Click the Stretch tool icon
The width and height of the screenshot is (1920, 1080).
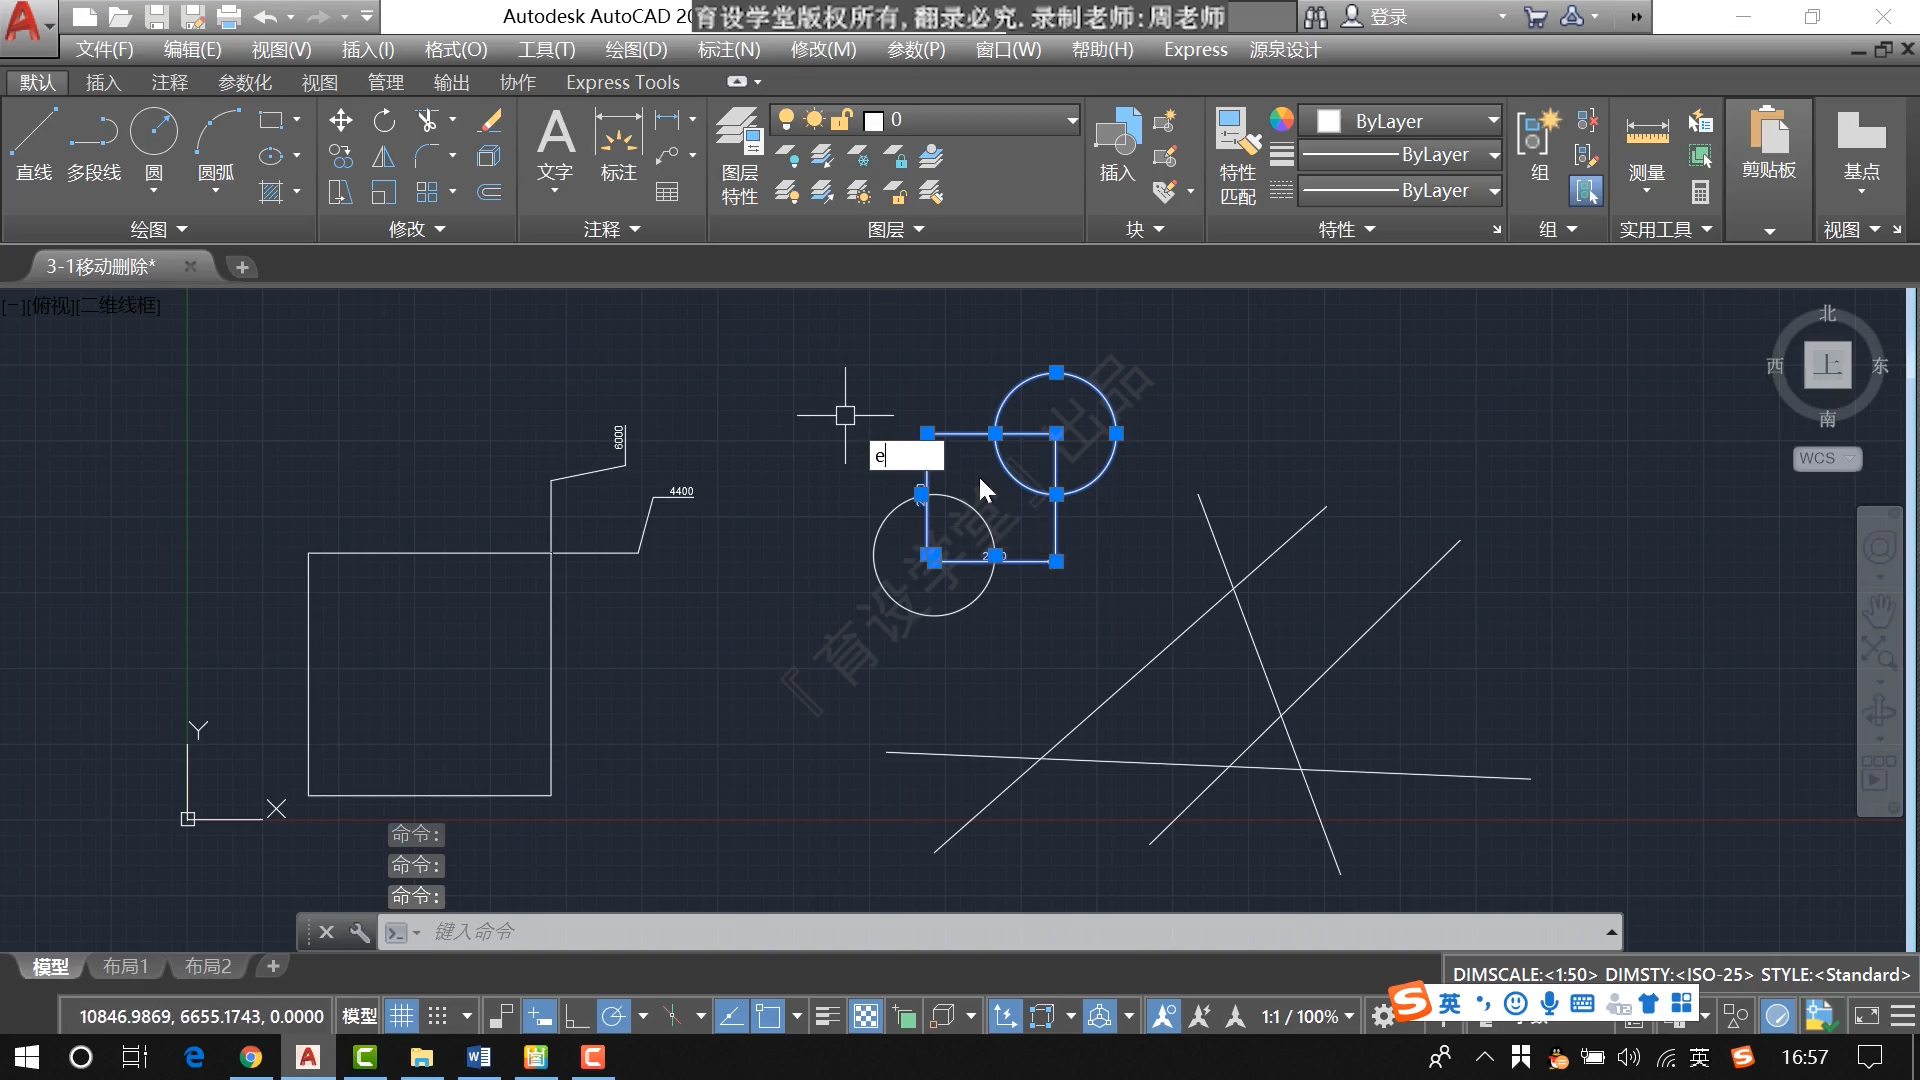340,192
